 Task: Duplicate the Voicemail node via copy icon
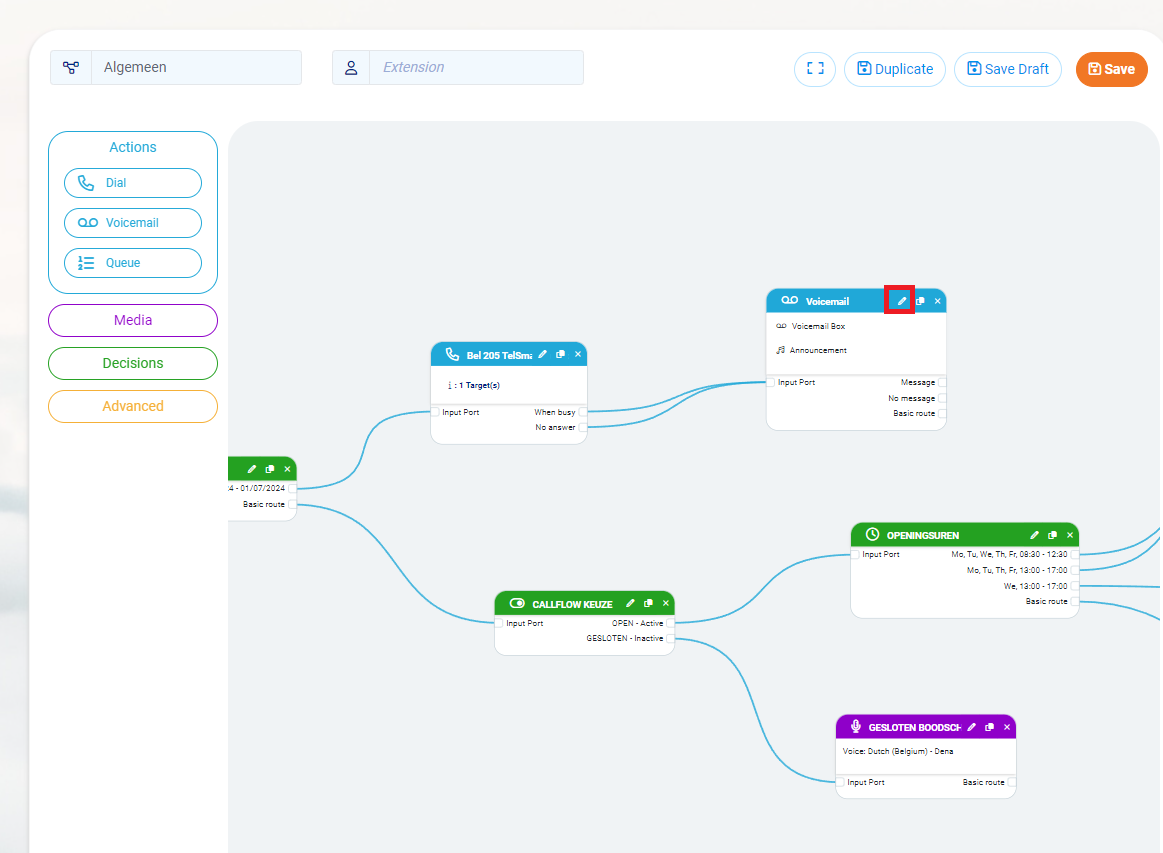920,301
